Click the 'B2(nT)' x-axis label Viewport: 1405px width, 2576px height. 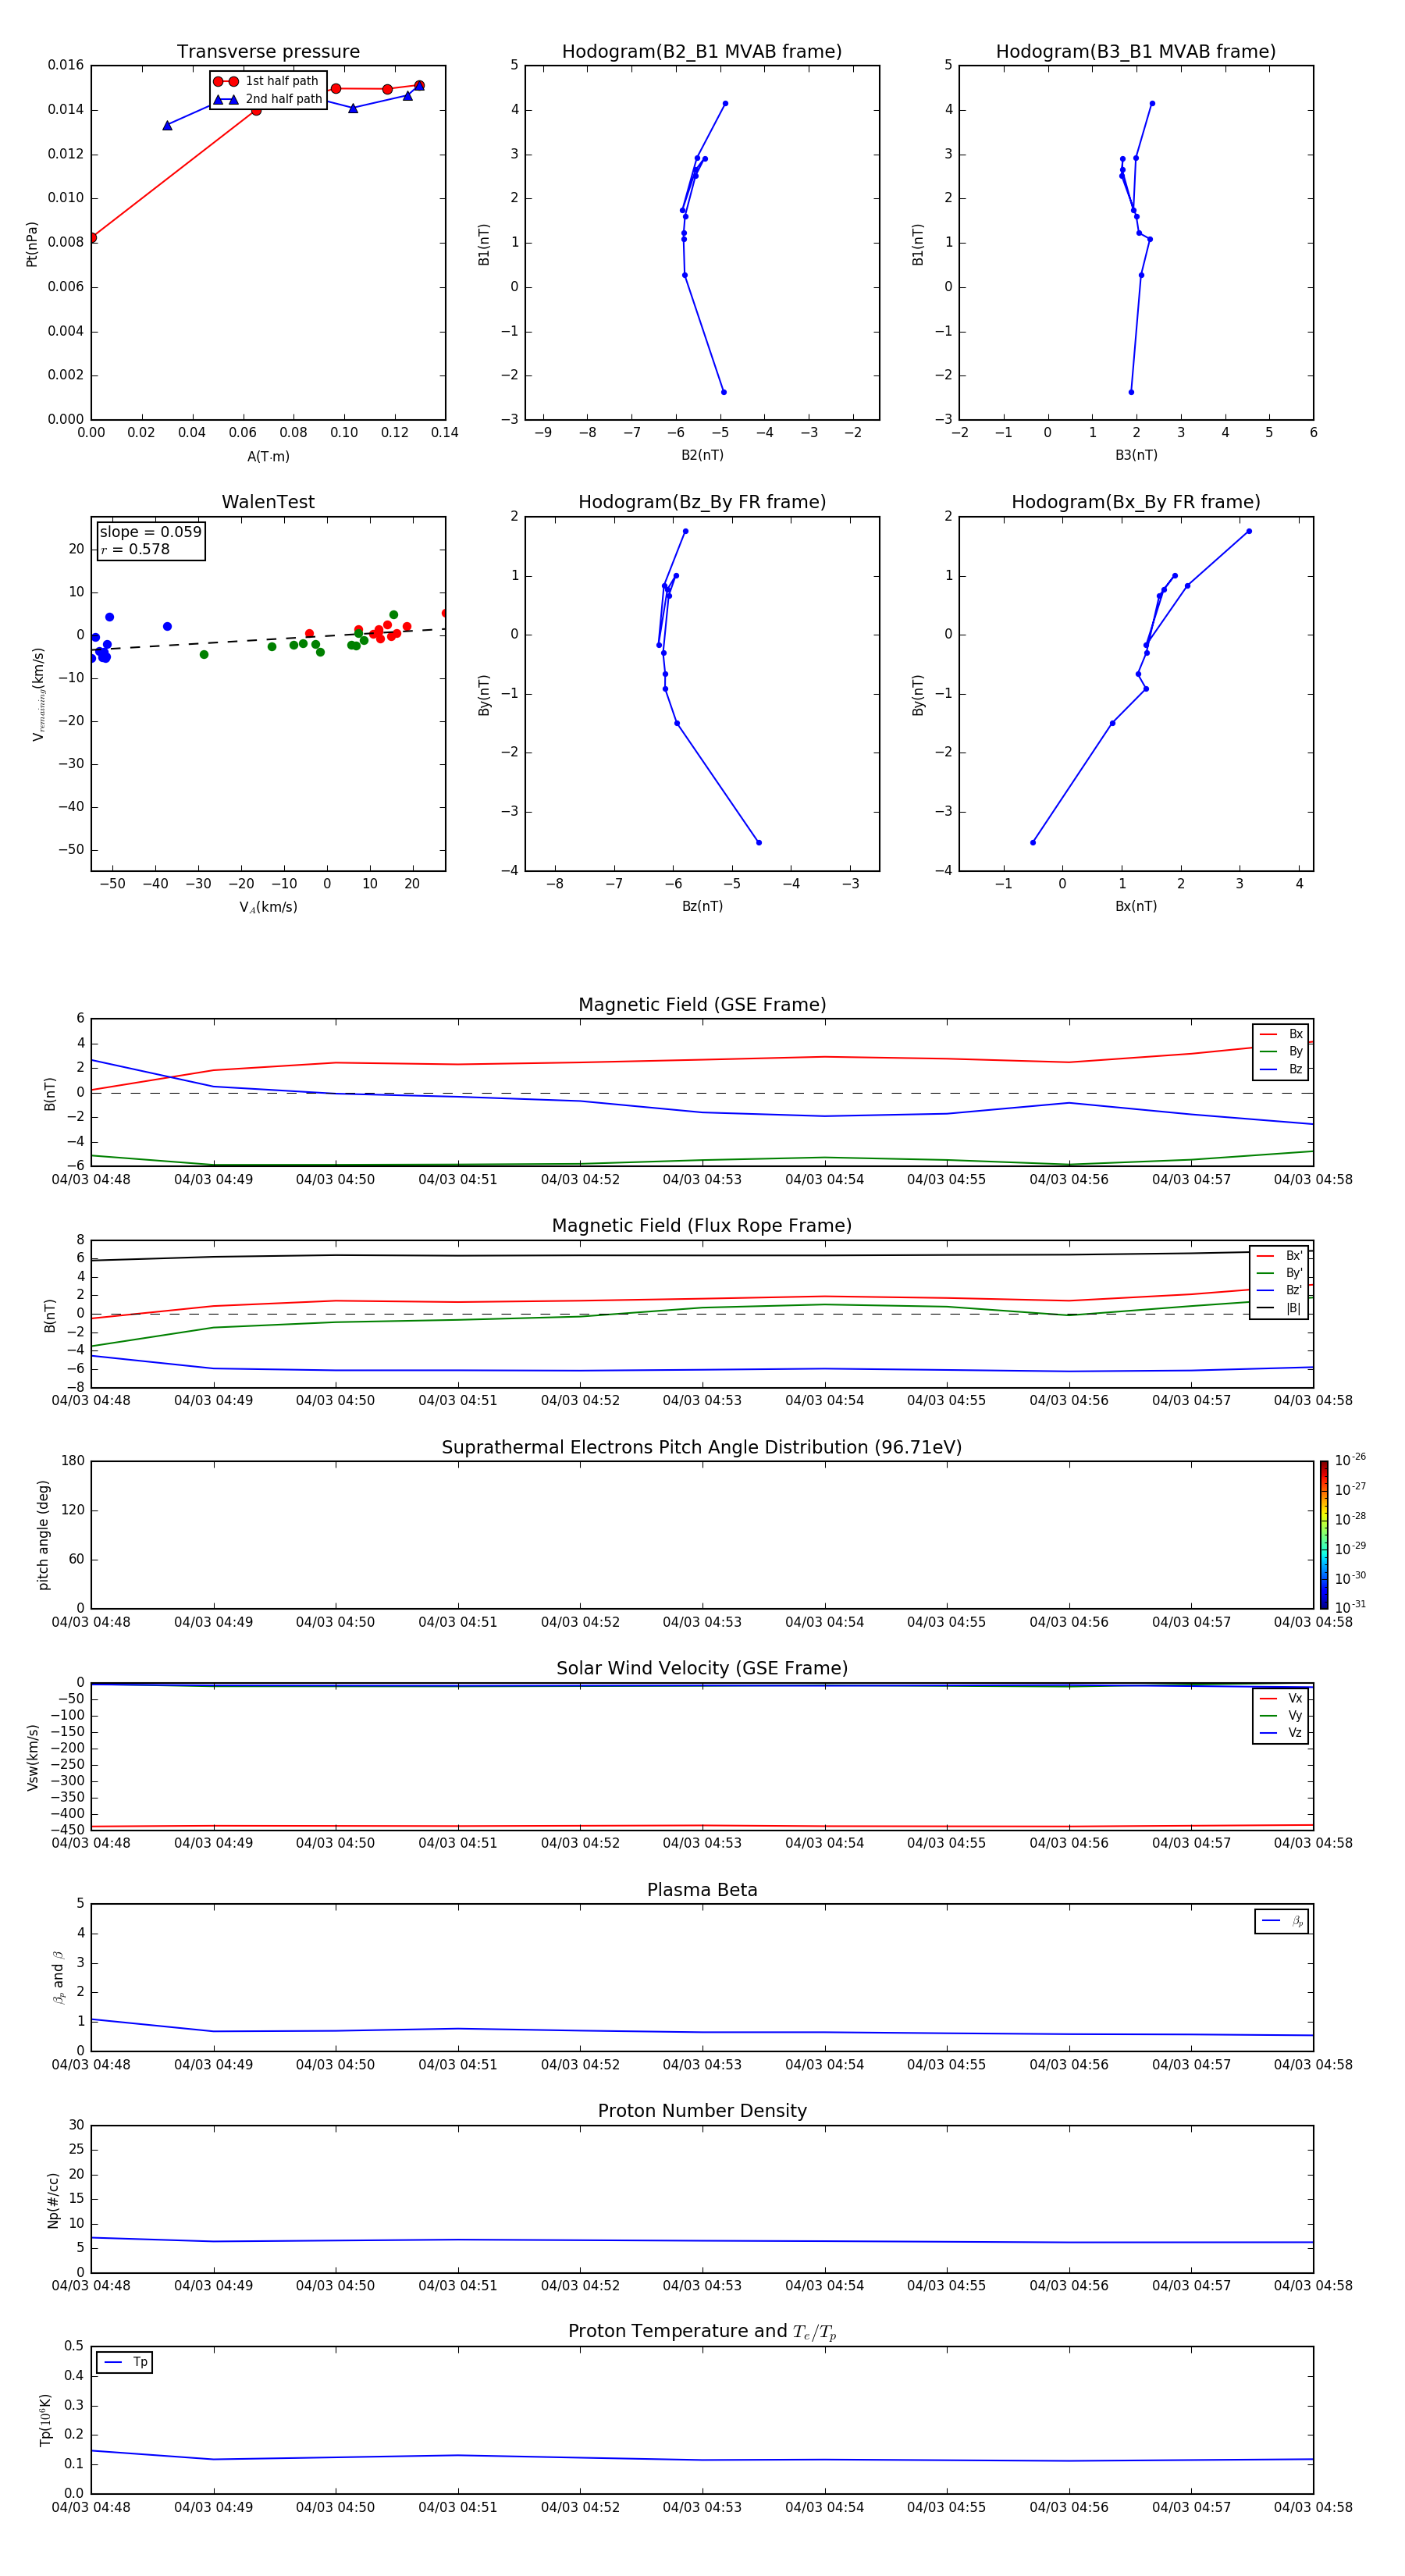[702, 455]
